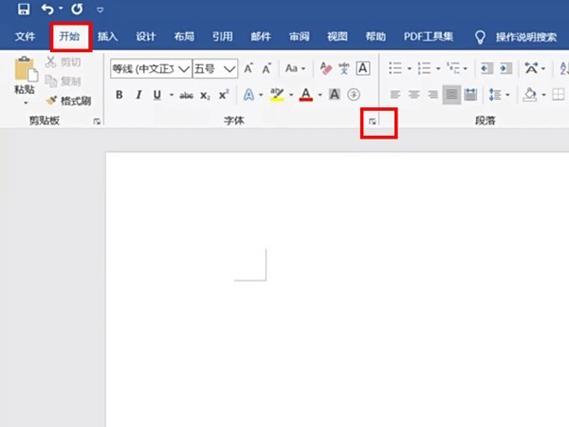Click Decrease Font Size icon
The image size is (569, 427).
pyautogui.click(x=267, y=68)
